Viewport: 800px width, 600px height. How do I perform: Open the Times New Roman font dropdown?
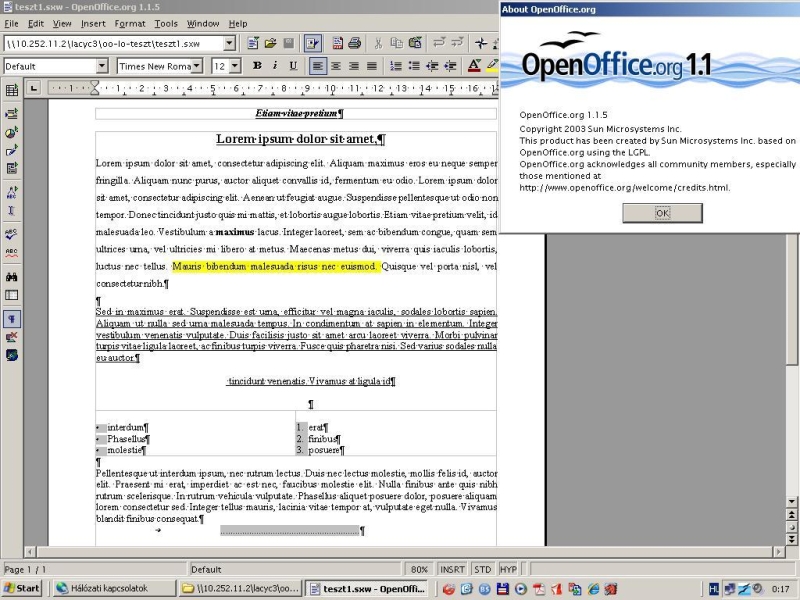(x=197, y=66)
